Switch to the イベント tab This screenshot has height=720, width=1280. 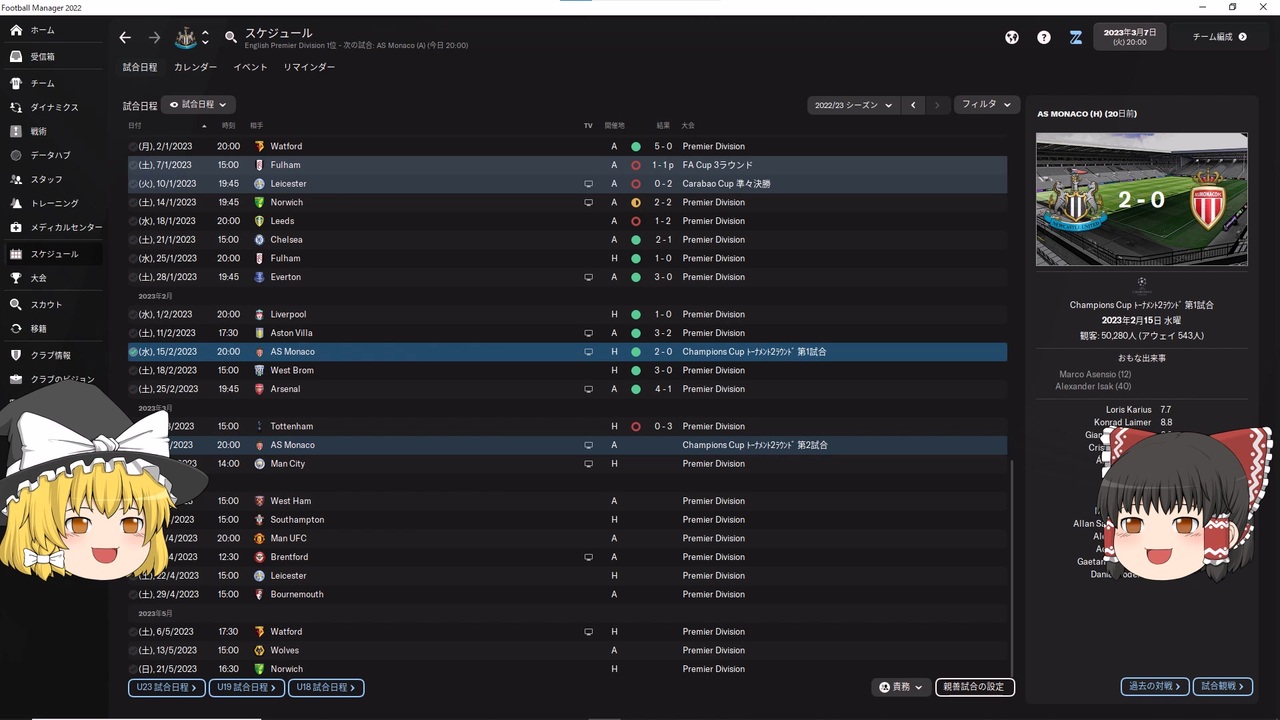pyautogui.click(x=250, y=67)
